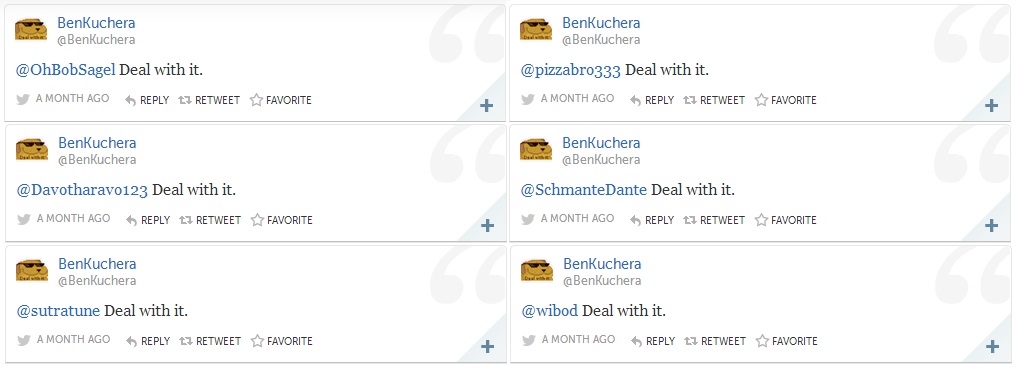This screenshot has width=1016, height=369.
Task: Click reply arrow on the @OhBobSagel tweet
Action: tap(130, 101)
